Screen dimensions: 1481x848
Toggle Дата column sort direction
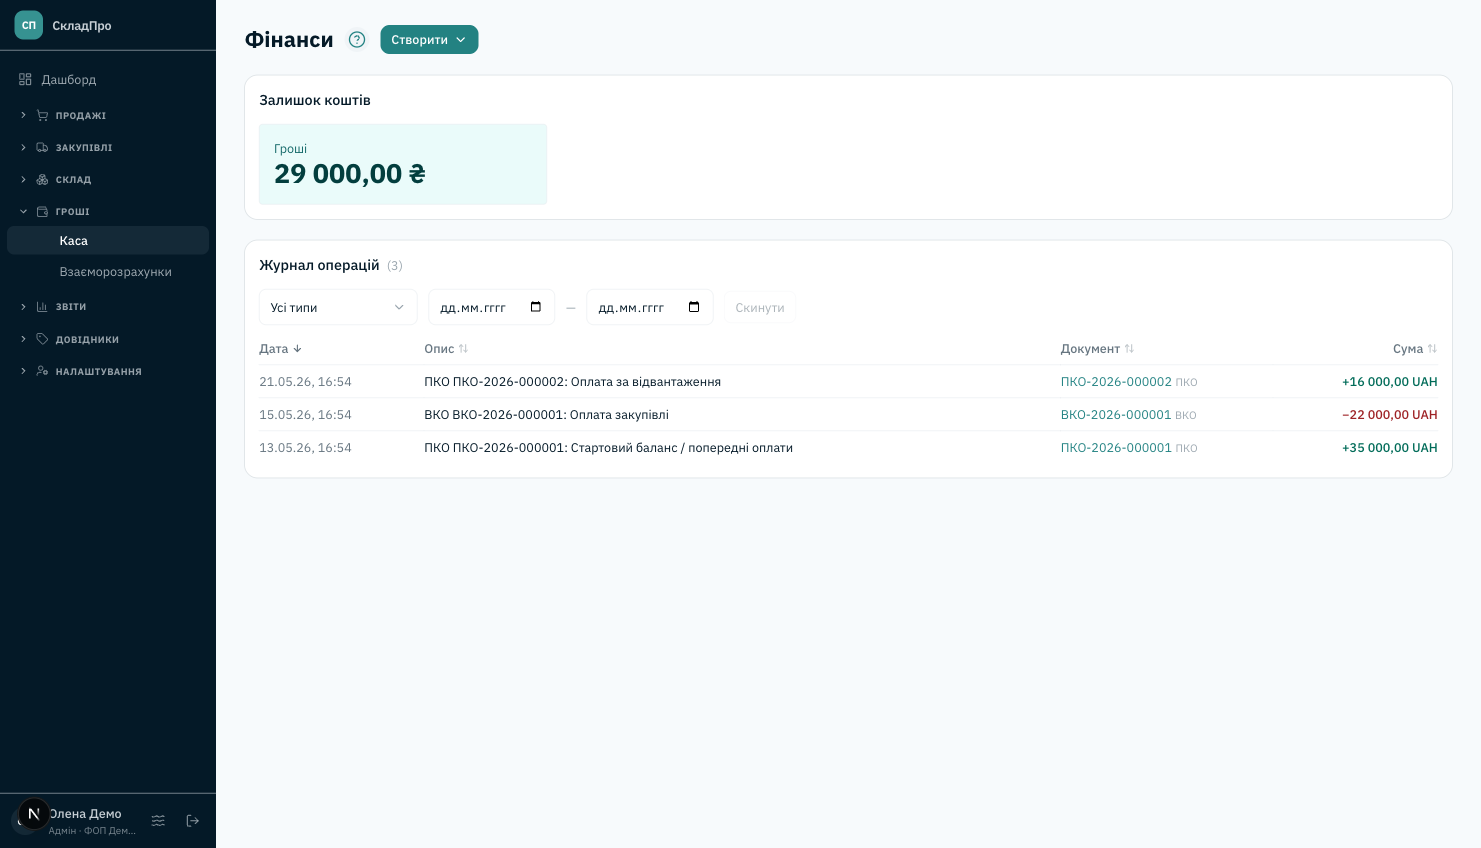pos(280,349)
